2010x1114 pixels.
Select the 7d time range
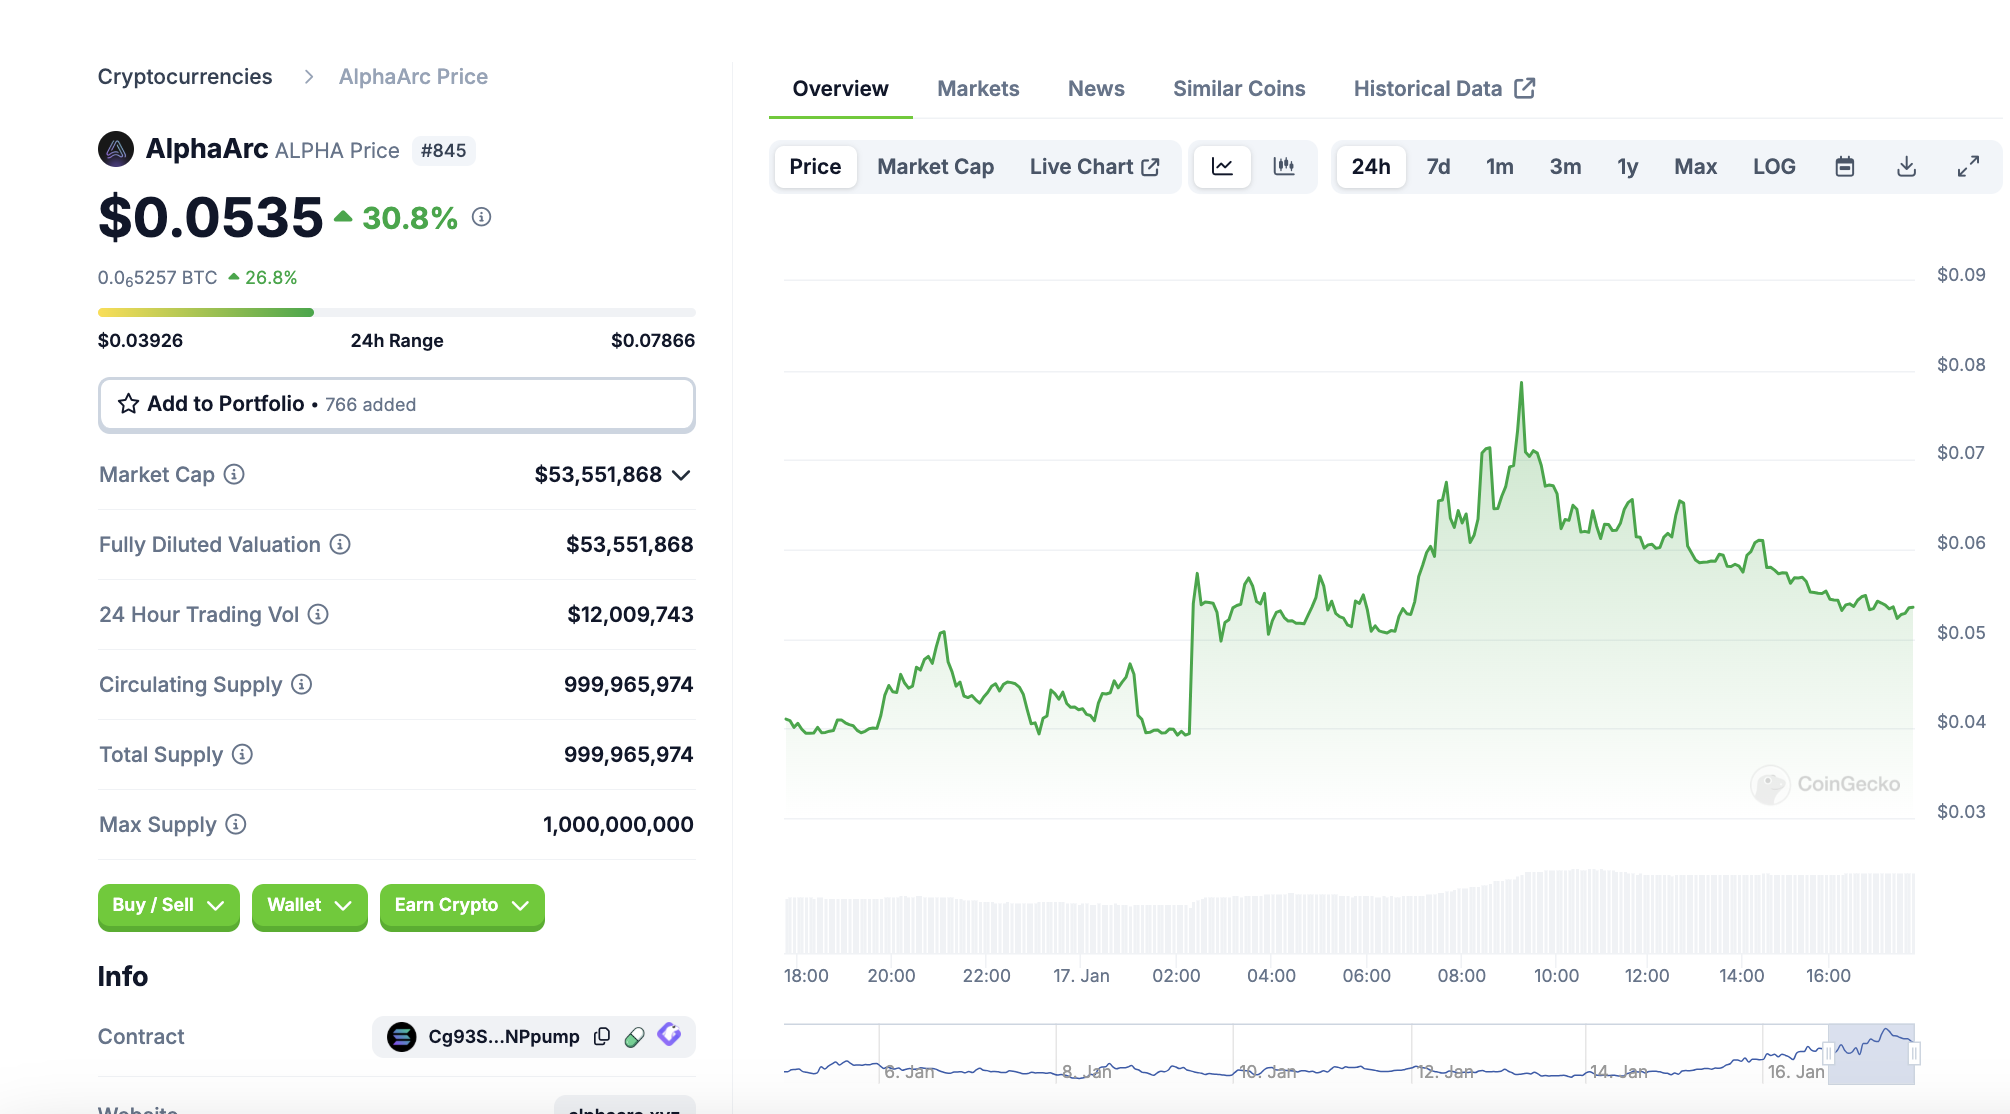(x=1438, y=167)
